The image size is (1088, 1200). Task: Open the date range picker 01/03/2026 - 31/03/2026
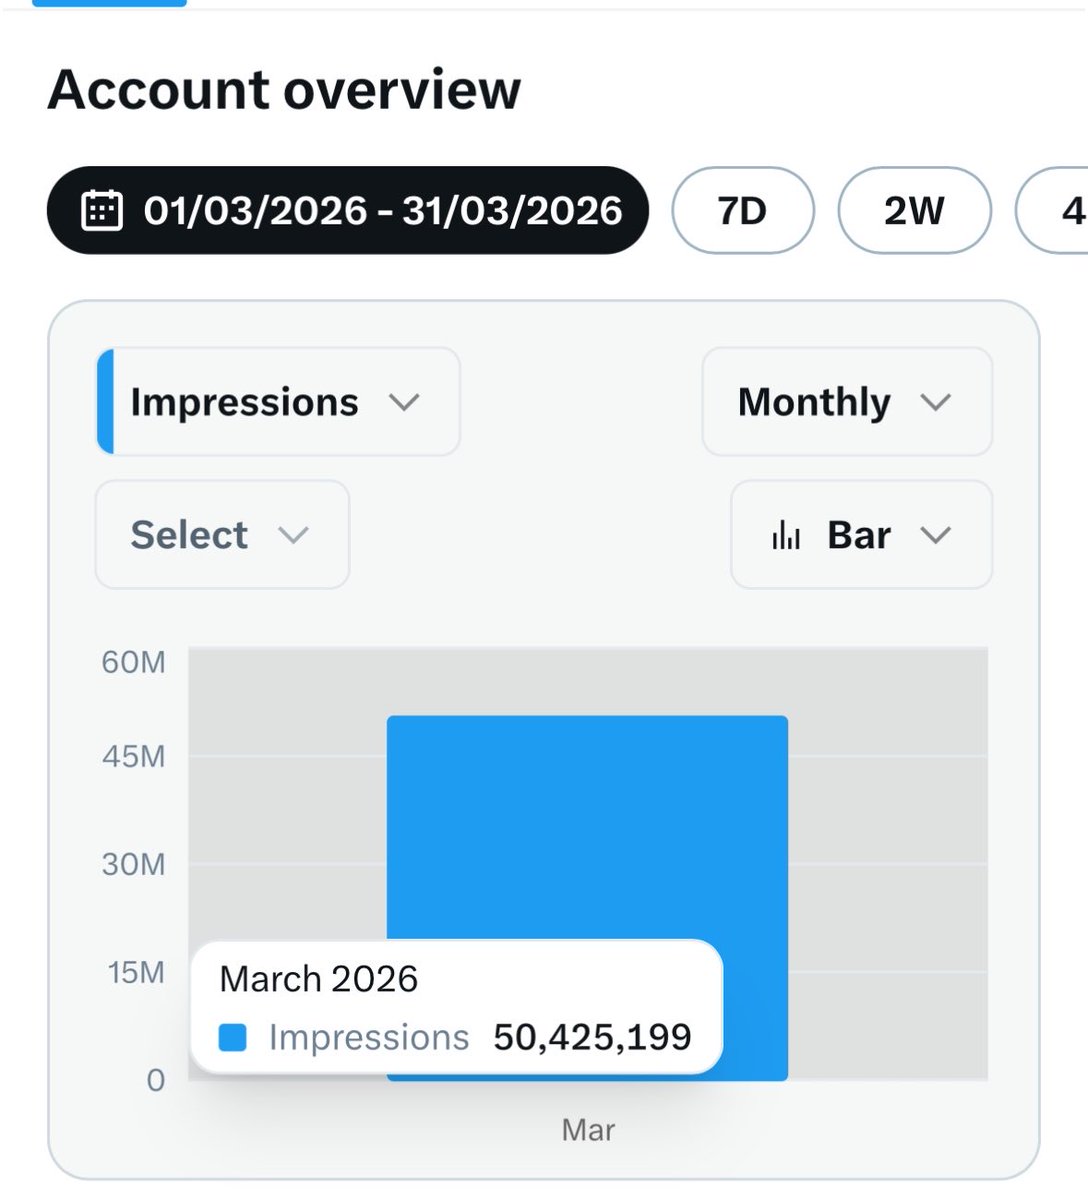tap(347, 210)
